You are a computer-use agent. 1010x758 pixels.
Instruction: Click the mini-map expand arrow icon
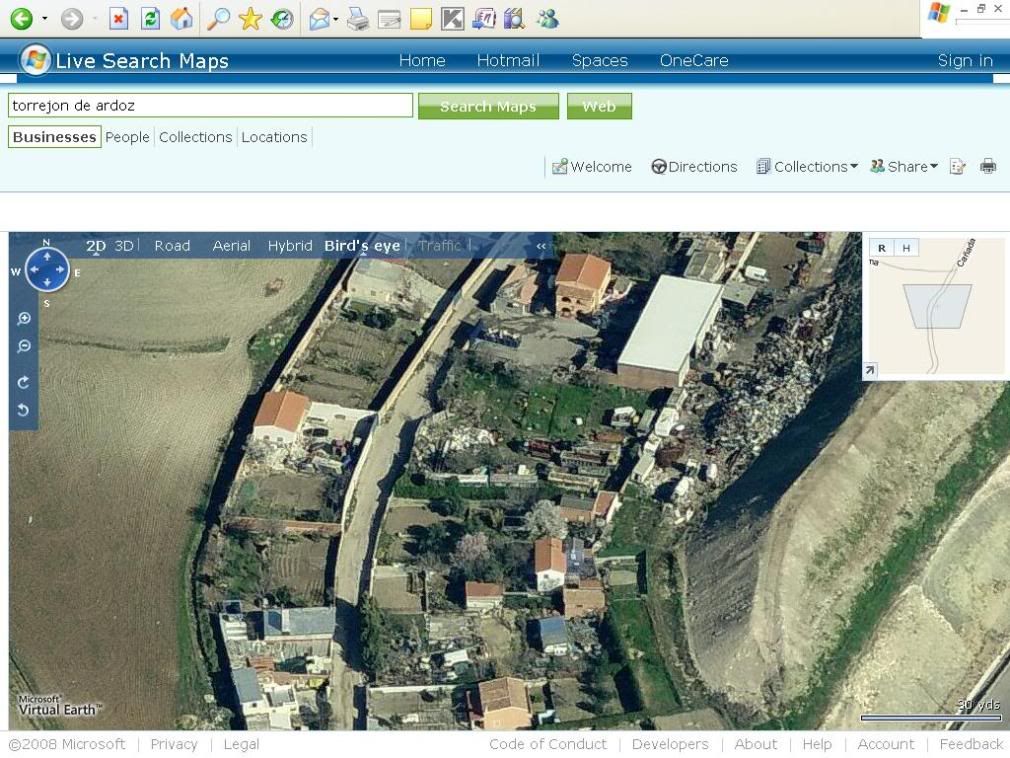click(870, 371)
